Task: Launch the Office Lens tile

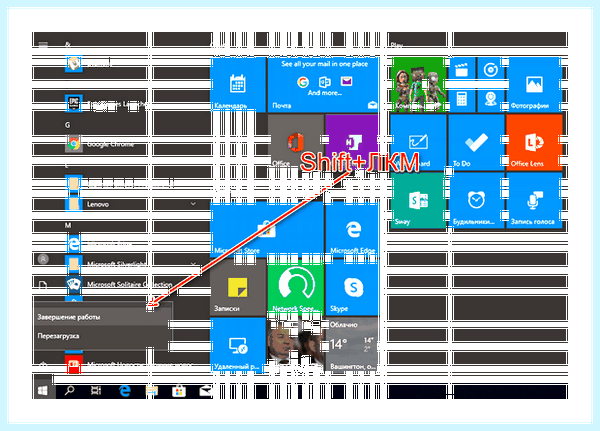Action: click(534, 142)
